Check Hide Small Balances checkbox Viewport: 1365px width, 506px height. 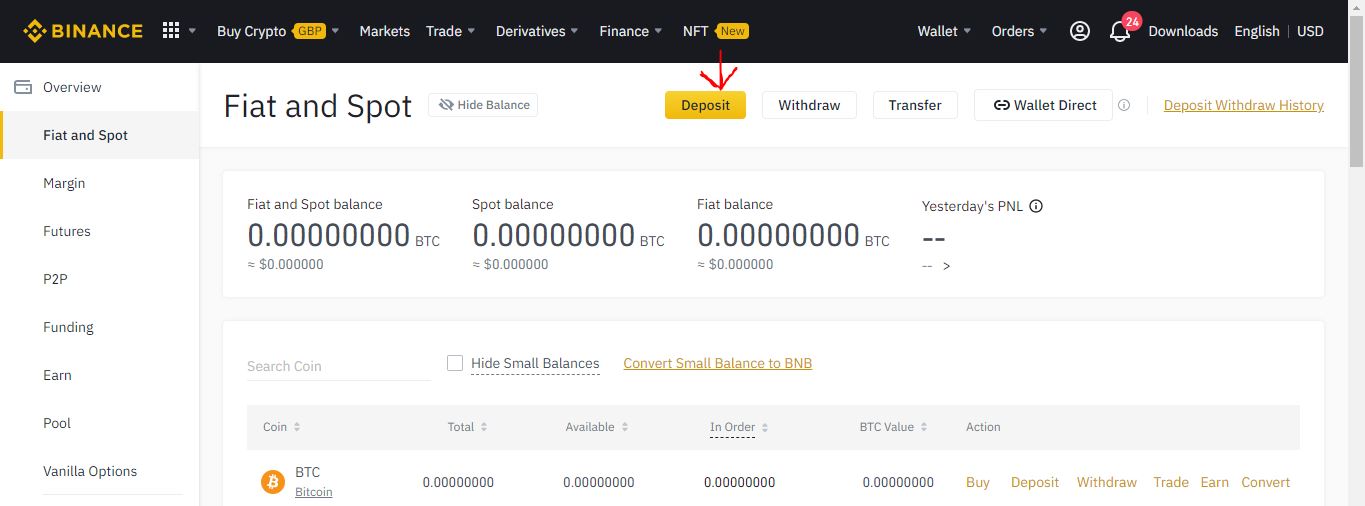tap(455, 363)
